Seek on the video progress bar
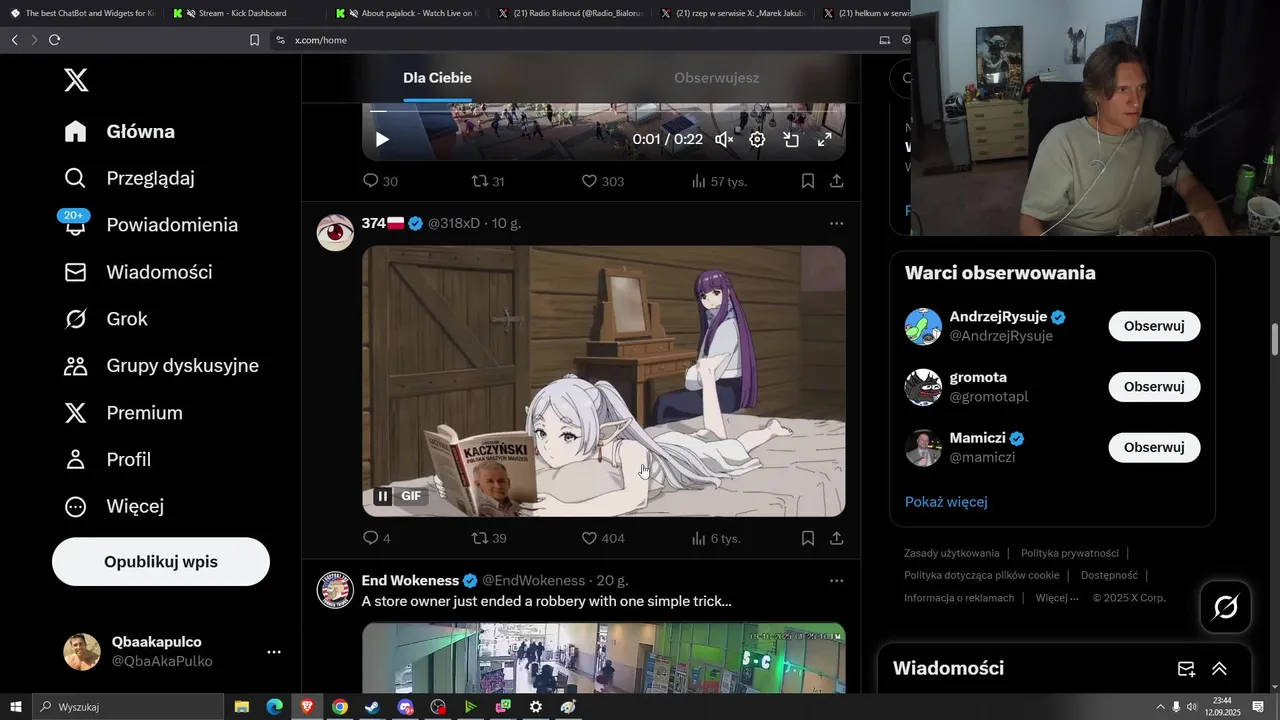The height and width of the screenshot is (720, 1280). (x=604, y=111)
